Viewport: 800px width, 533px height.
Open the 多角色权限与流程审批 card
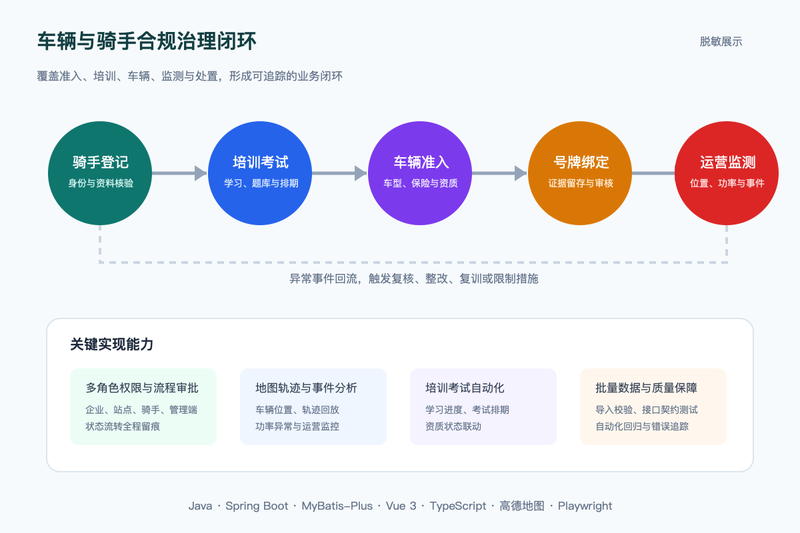tap(143, 407)
